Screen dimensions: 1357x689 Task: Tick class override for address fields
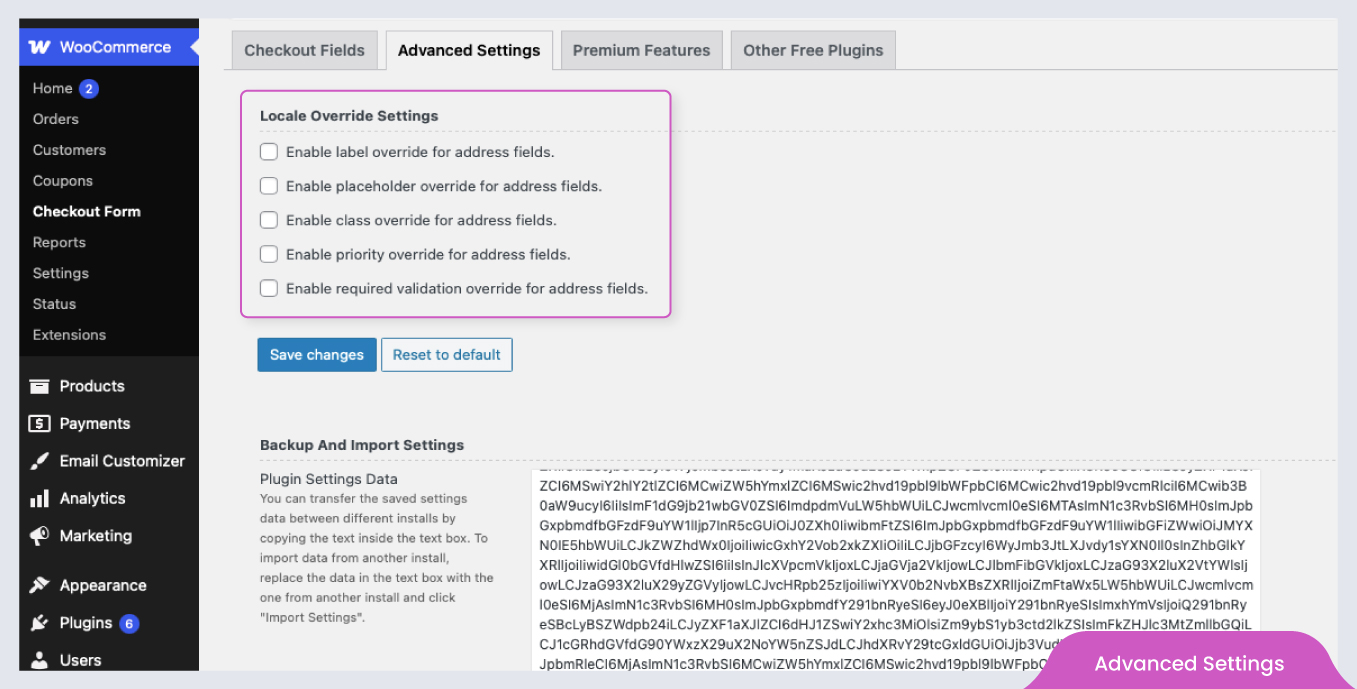(269, 220)
